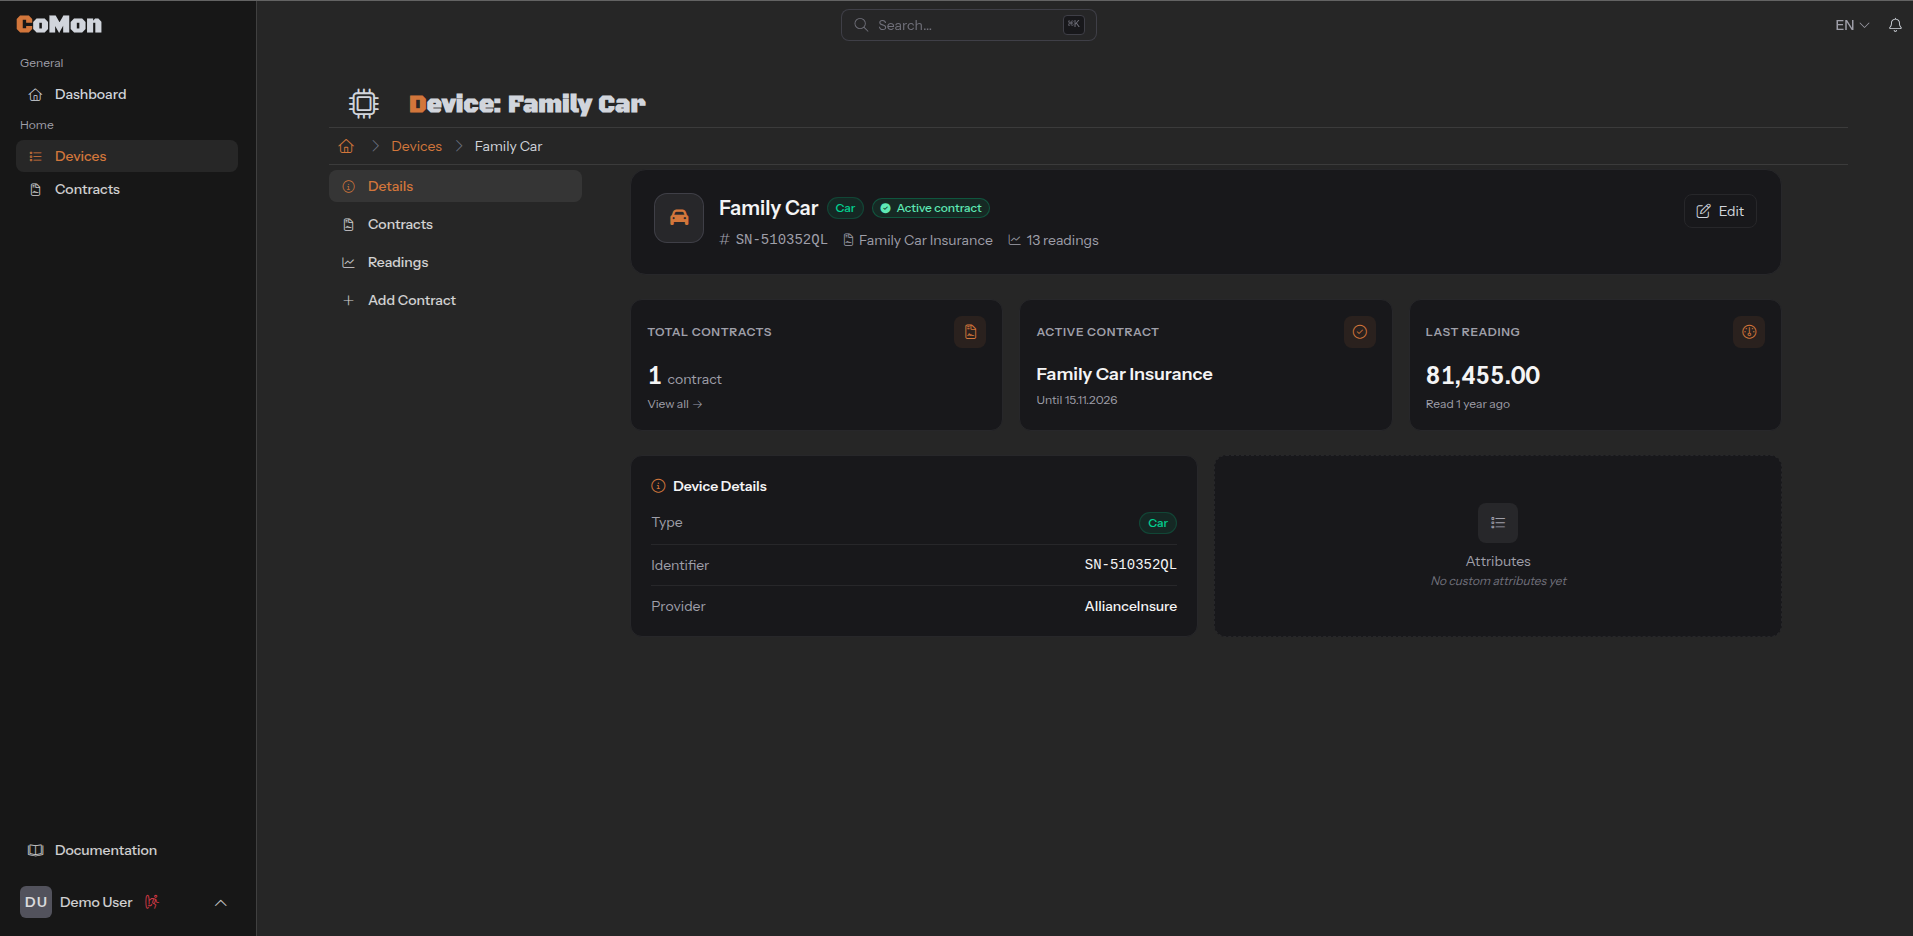Focus the Search field

[968, 25]
